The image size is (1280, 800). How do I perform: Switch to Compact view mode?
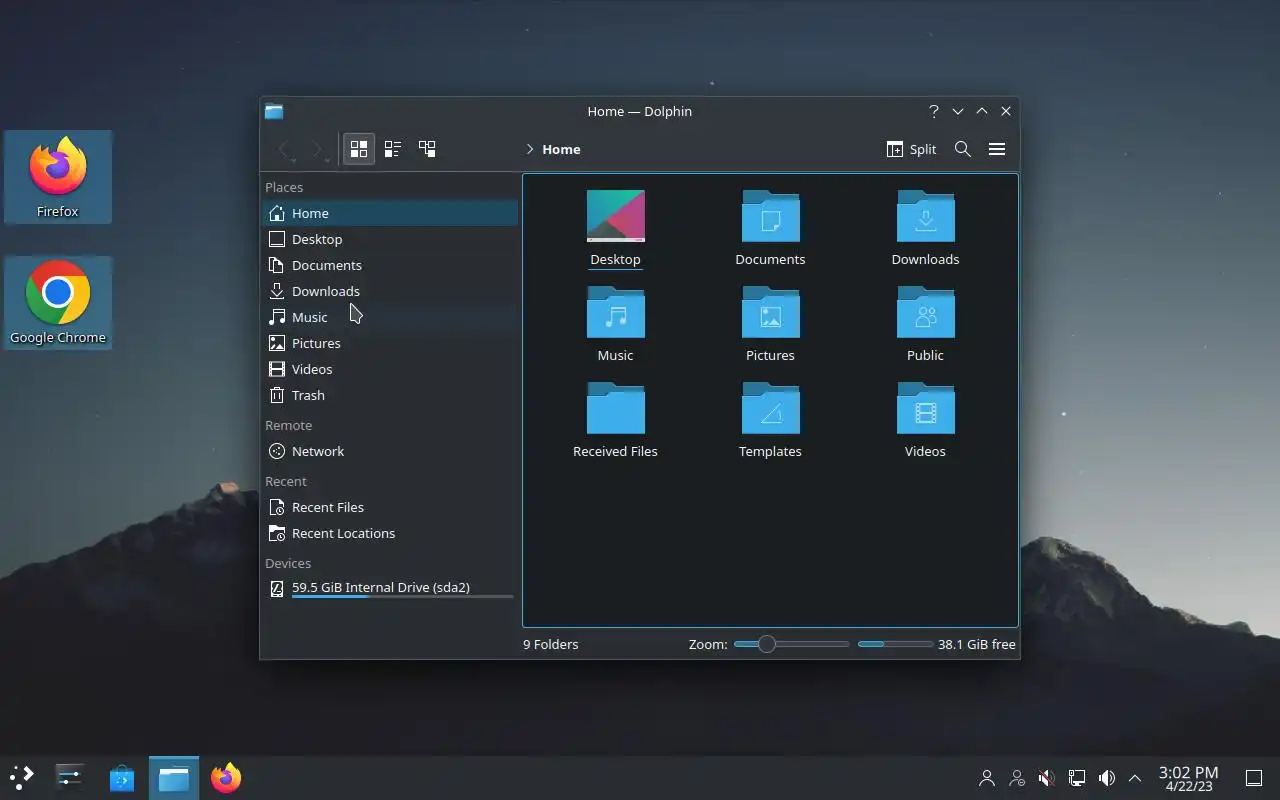393,149
